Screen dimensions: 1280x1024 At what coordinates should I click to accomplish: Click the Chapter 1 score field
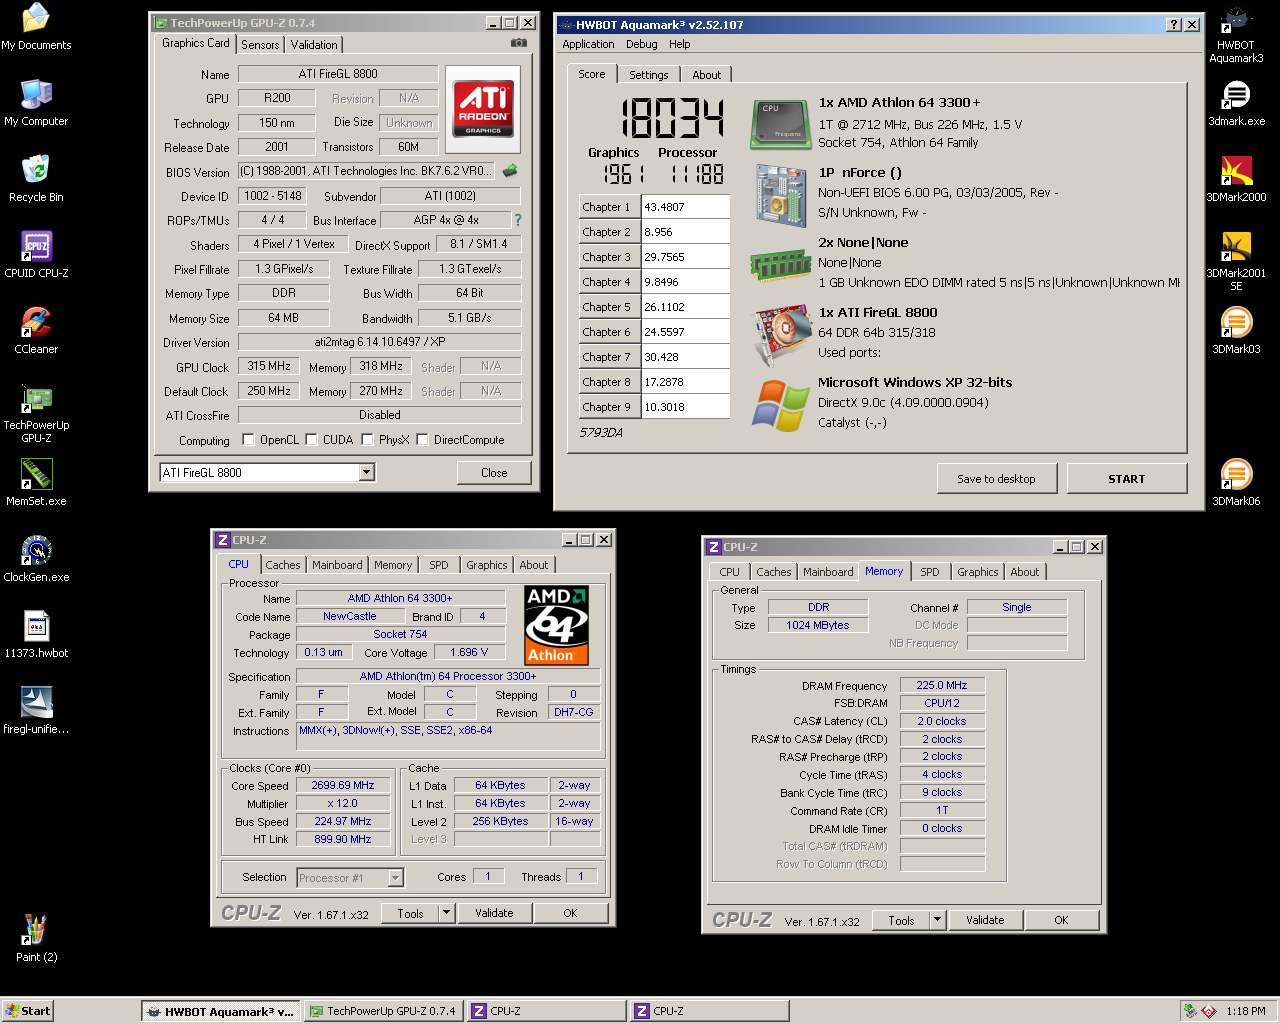point(685,207)
